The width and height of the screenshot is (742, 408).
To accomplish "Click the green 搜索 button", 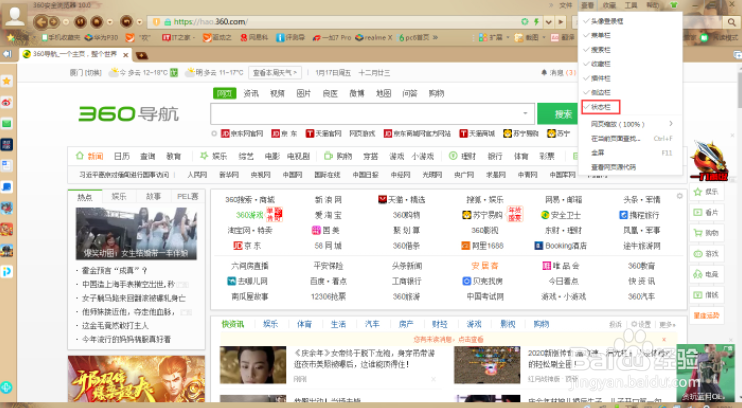I will (562, 114).
